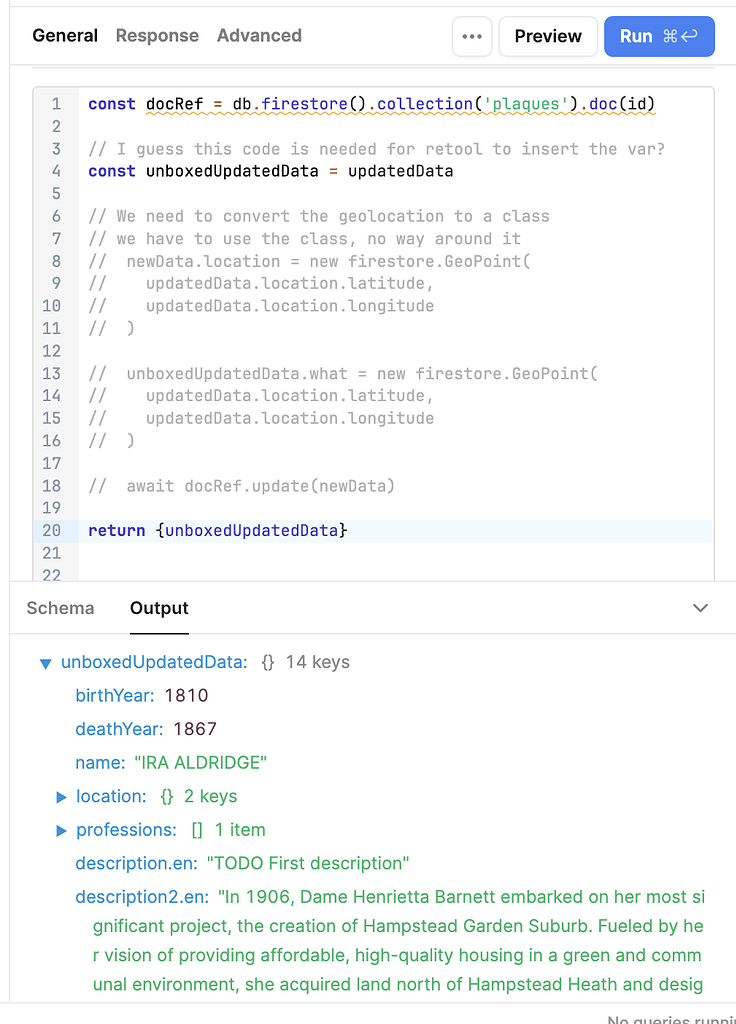The image size is (736, 1024).
Task: Select the General tab
Action: point(65,36)
